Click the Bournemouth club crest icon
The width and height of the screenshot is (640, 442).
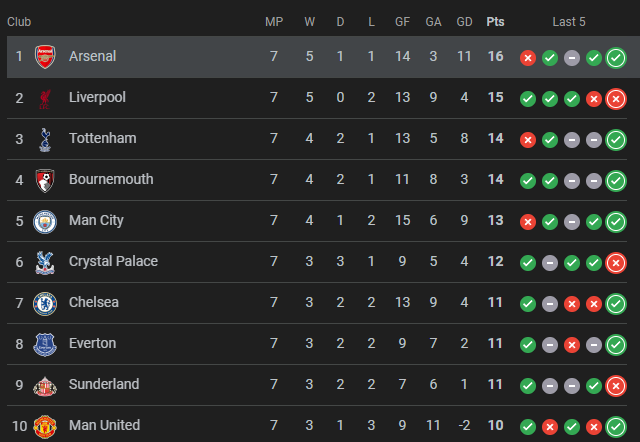point(46,180)
